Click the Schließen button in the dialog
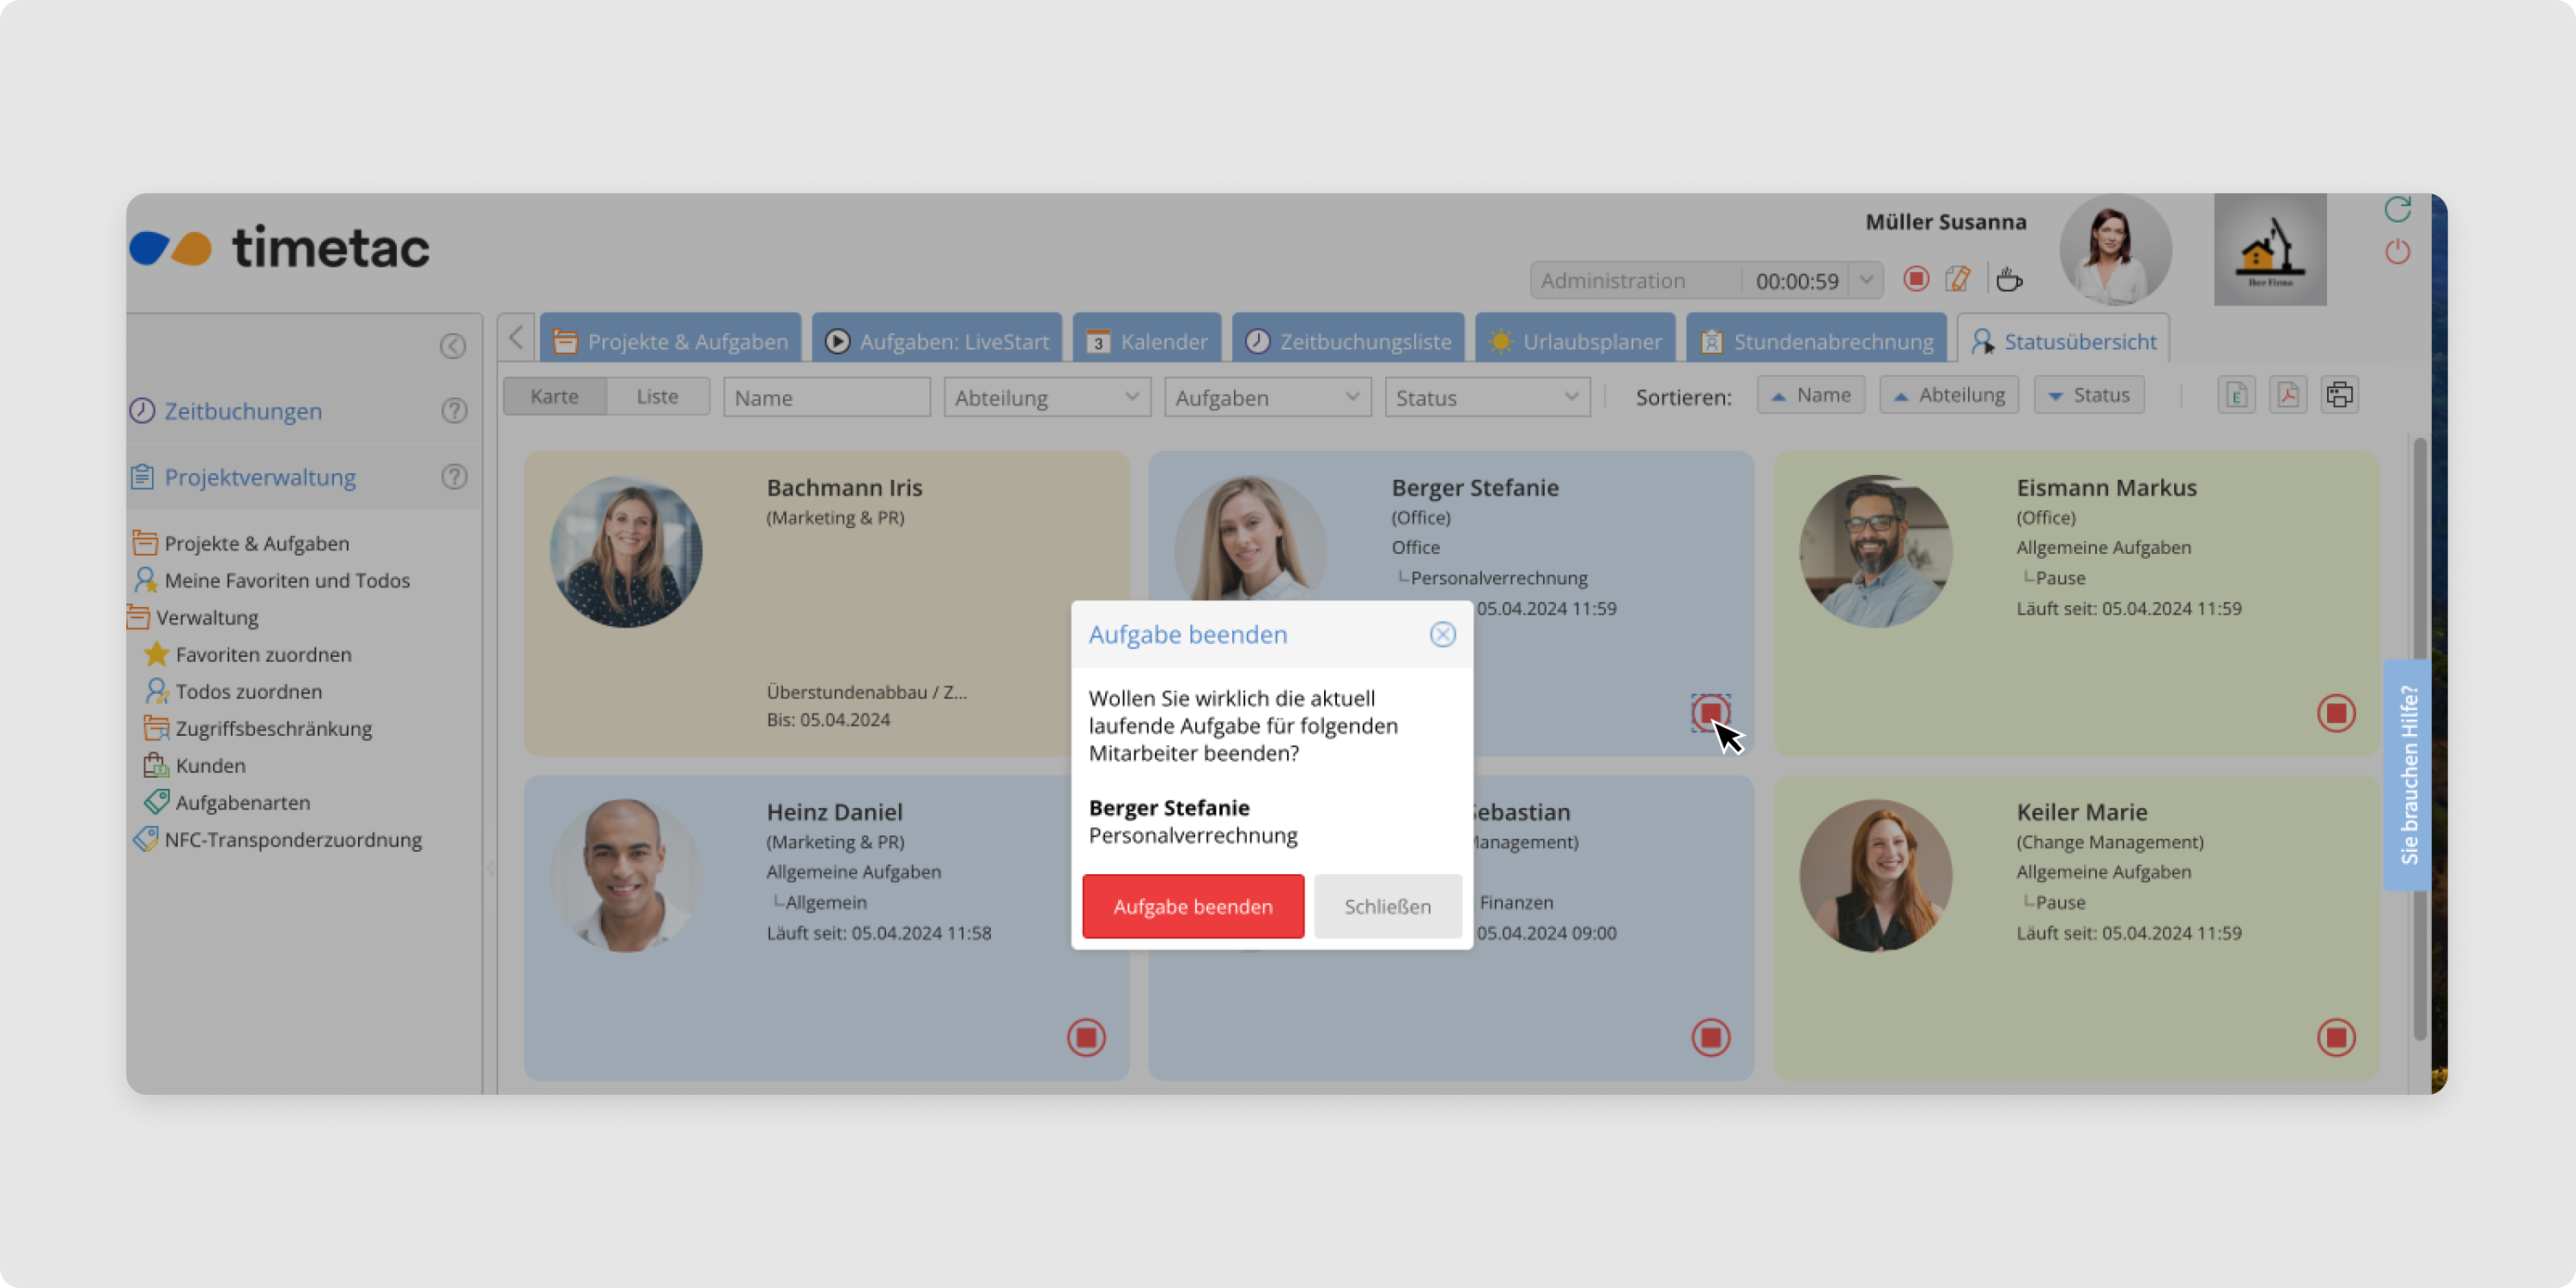This screenshot has width=2576, height=1288. pyautogui.click(x=1387, y=906)
